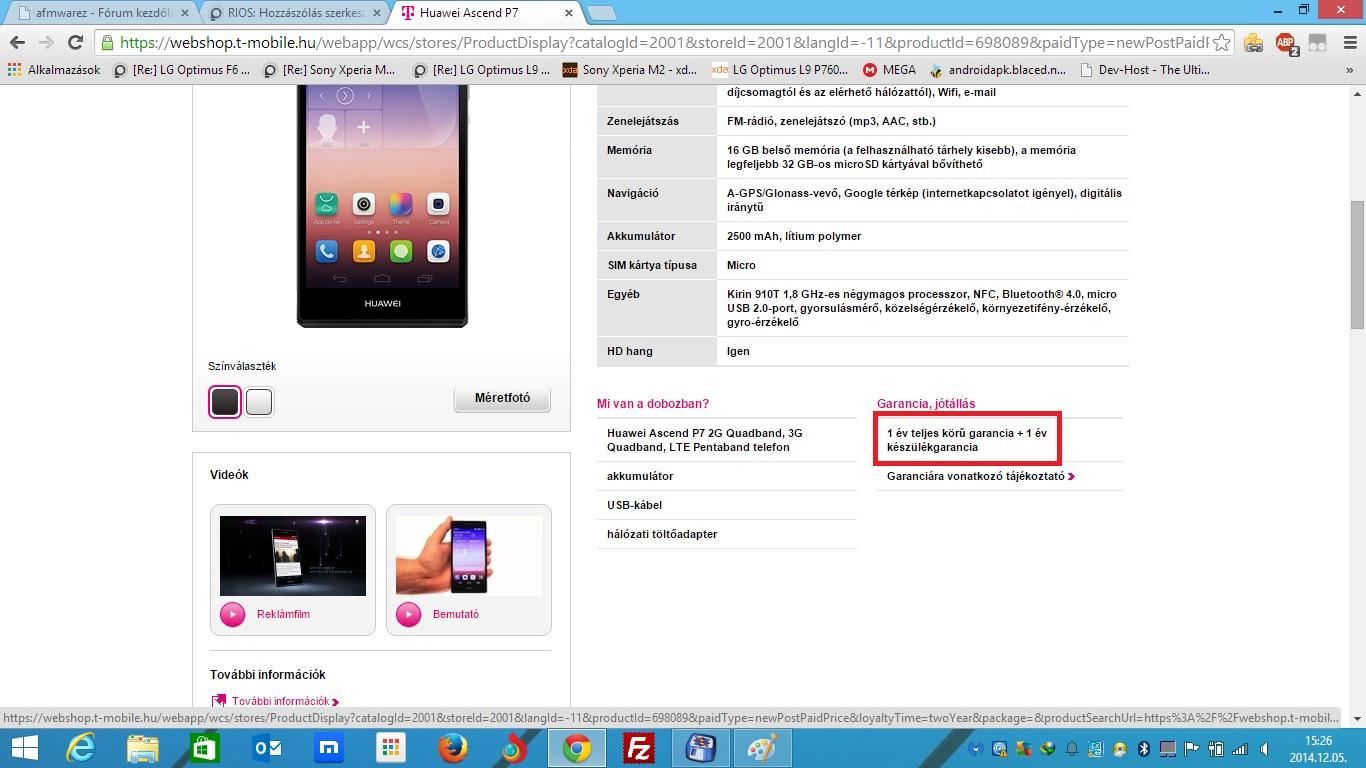Viewport: 1366px width, 768px height.
Task: Play the Bemutató video
Action: point(409,614)
